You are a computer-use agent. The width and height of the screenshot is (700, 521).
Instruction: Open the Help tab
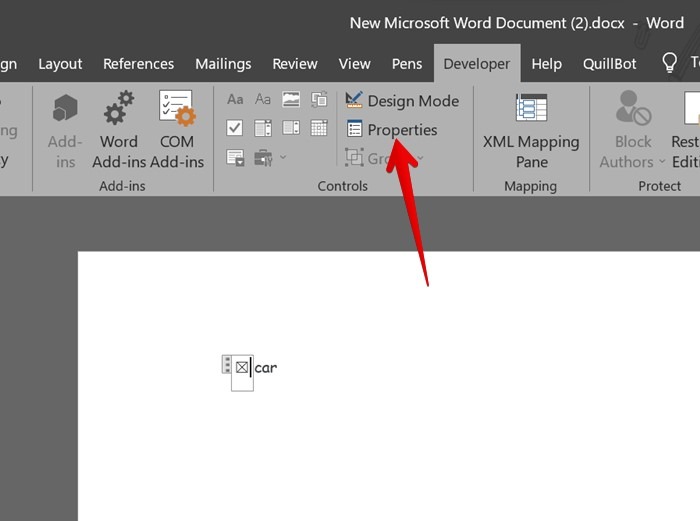coord(546,64)
